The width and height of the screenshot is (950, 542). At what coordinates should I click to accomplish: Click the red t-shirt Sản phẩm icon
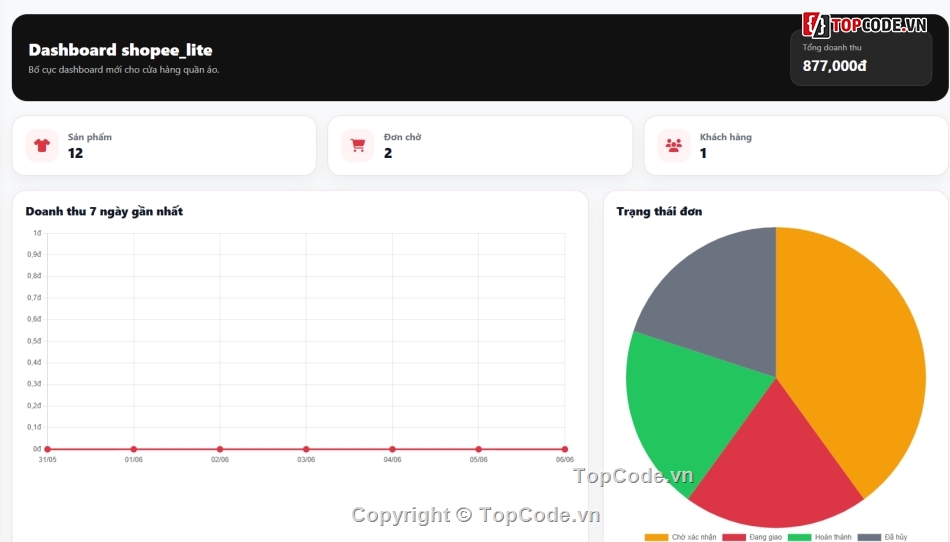(42, 145)
